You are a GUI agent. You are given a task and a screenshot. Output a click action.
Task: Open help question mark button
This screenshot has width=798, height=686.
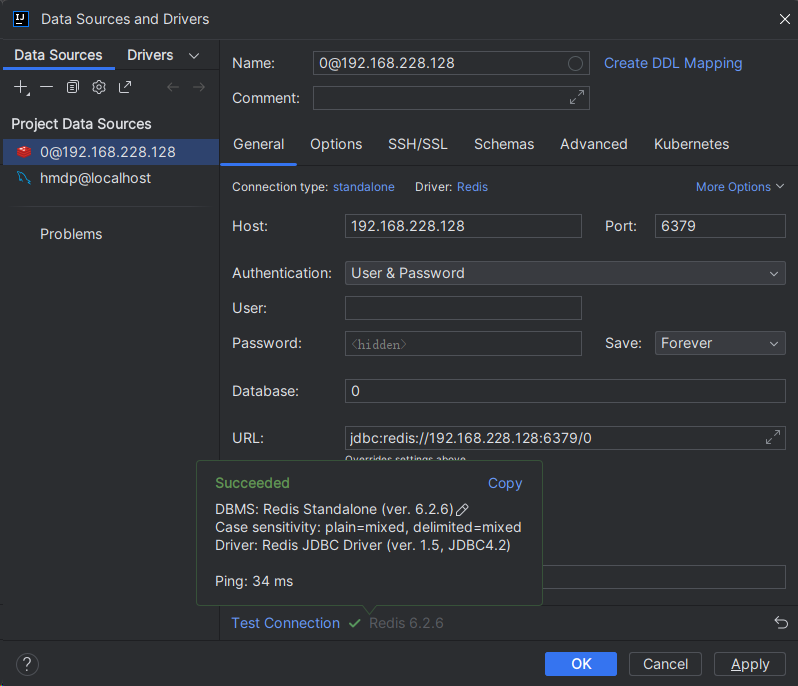point(27,664)
